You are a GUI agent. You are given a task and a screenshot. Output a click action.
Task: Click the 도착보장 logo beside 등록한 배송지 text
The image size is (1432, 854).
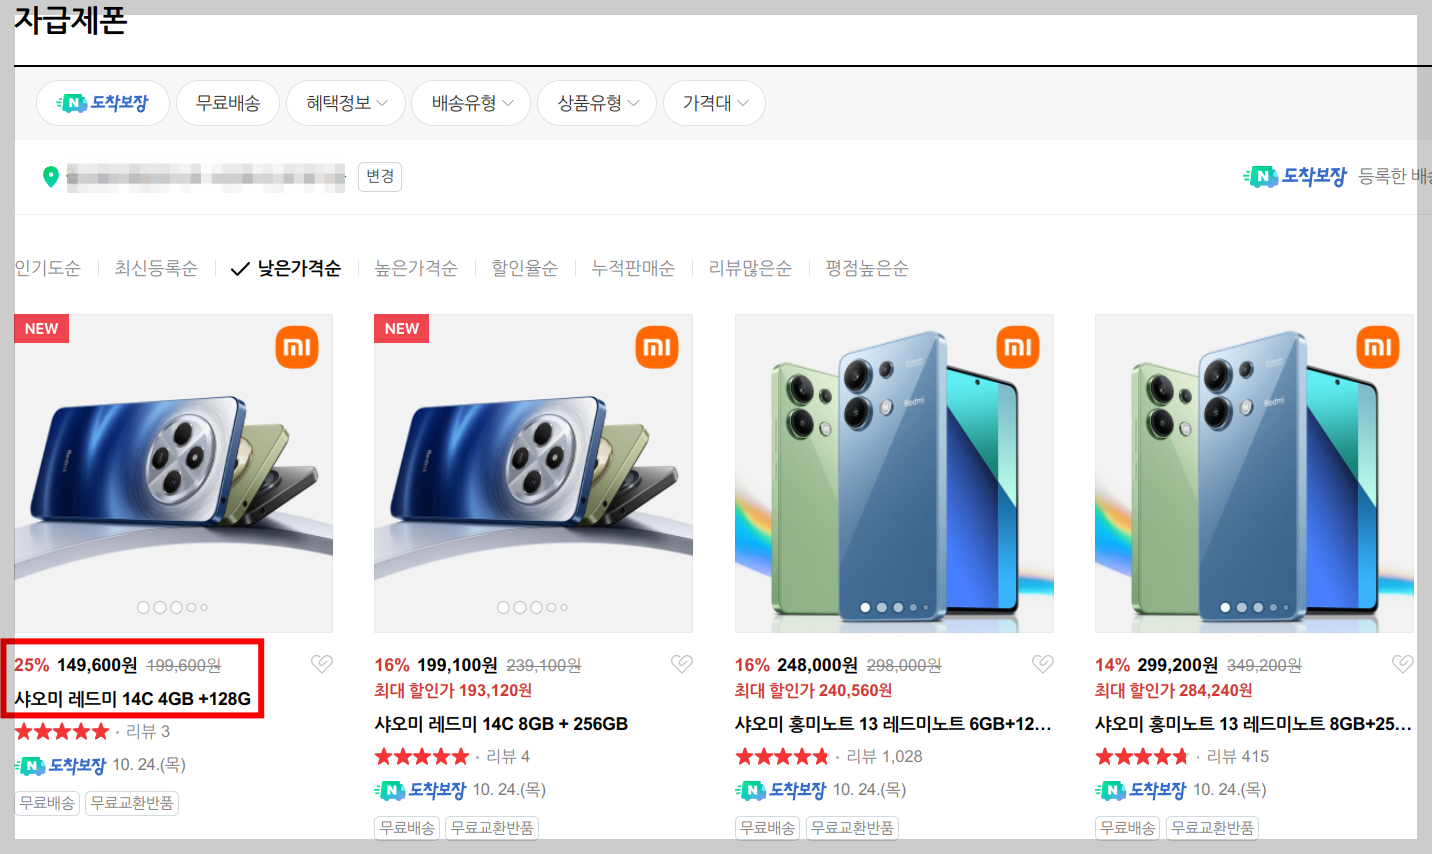coord(1295,177)
